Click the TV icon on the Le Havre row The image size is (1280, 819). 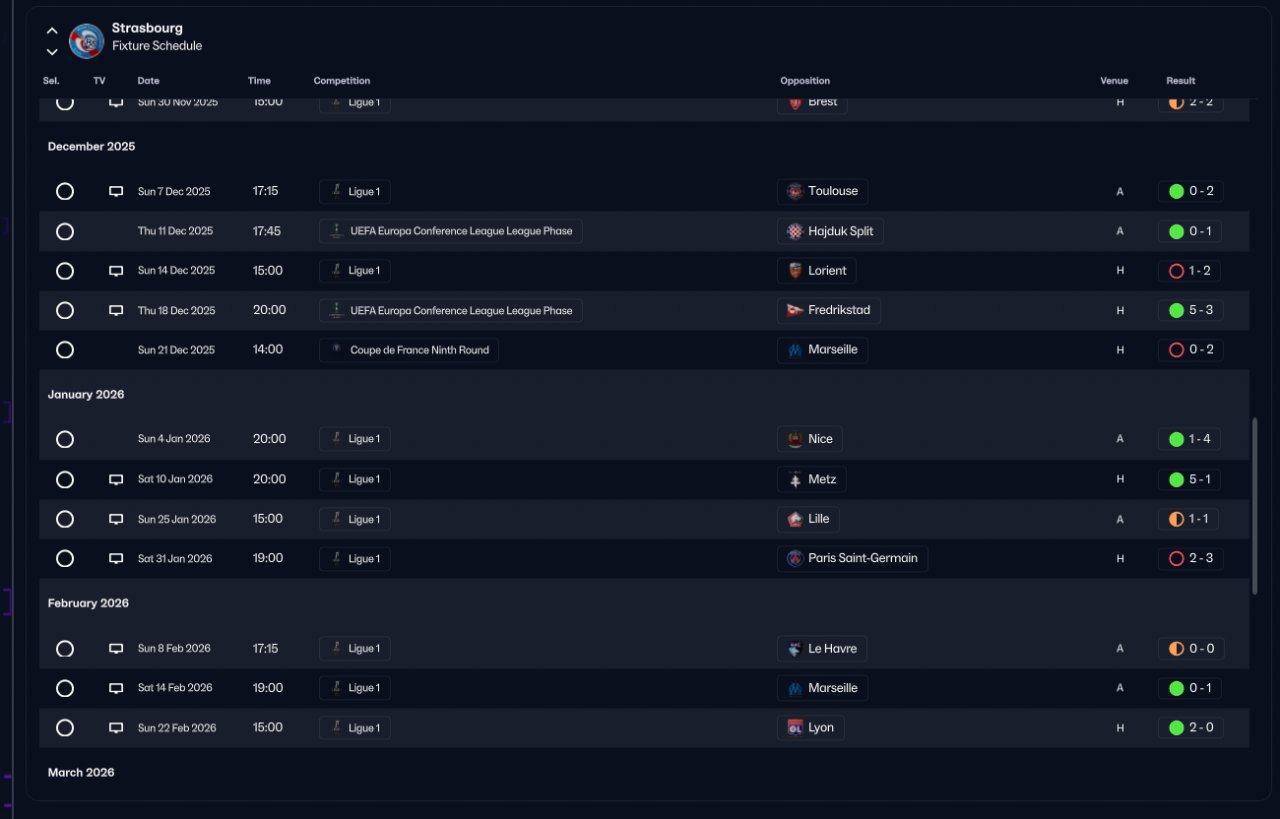point(116,649)
